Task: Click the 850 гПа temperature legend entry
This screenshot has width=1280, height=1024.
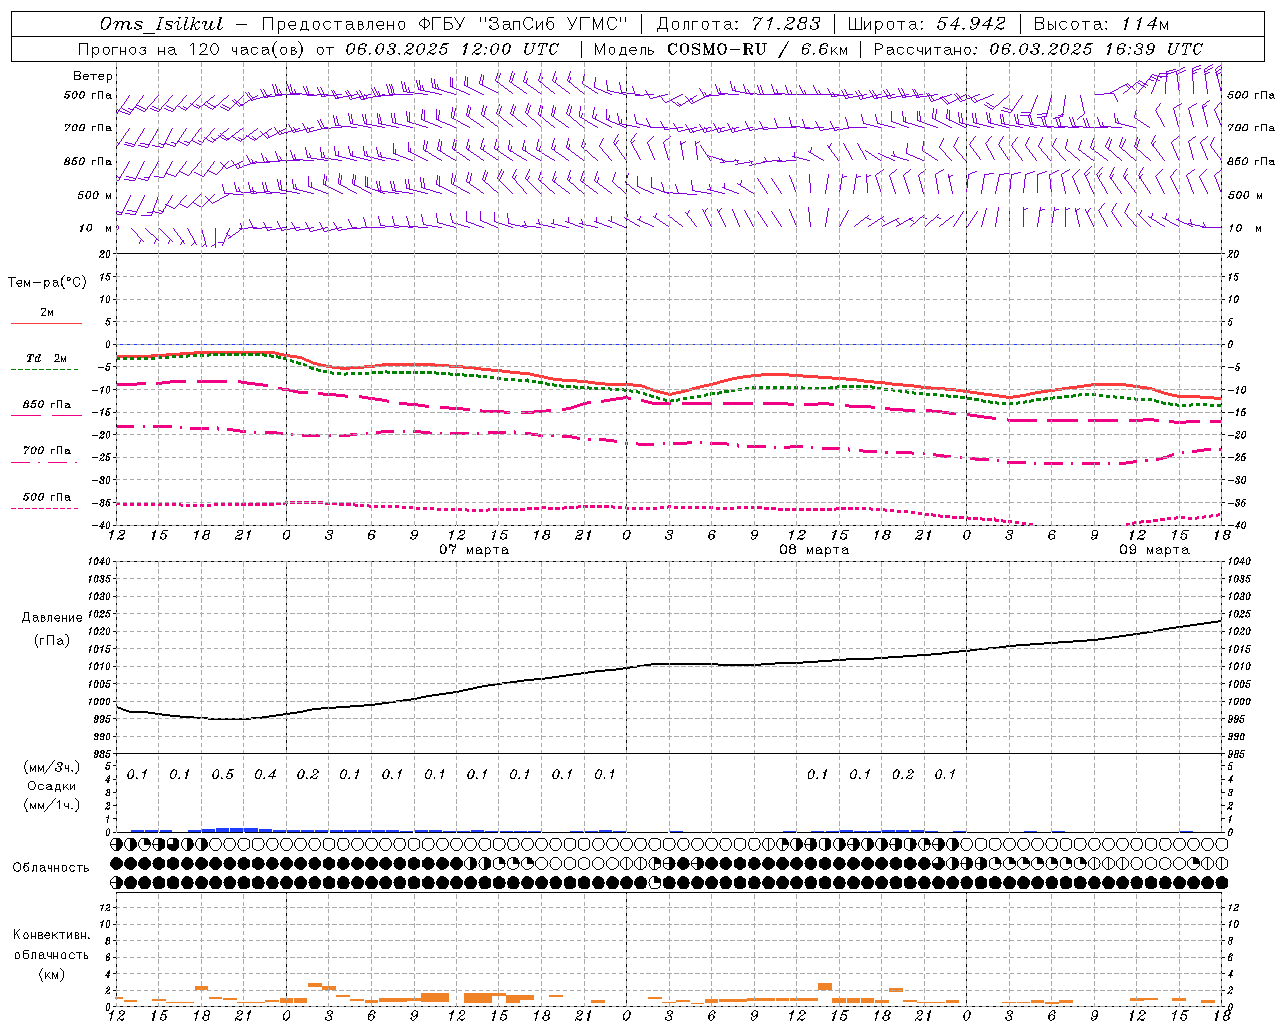Action: (47, 405)
